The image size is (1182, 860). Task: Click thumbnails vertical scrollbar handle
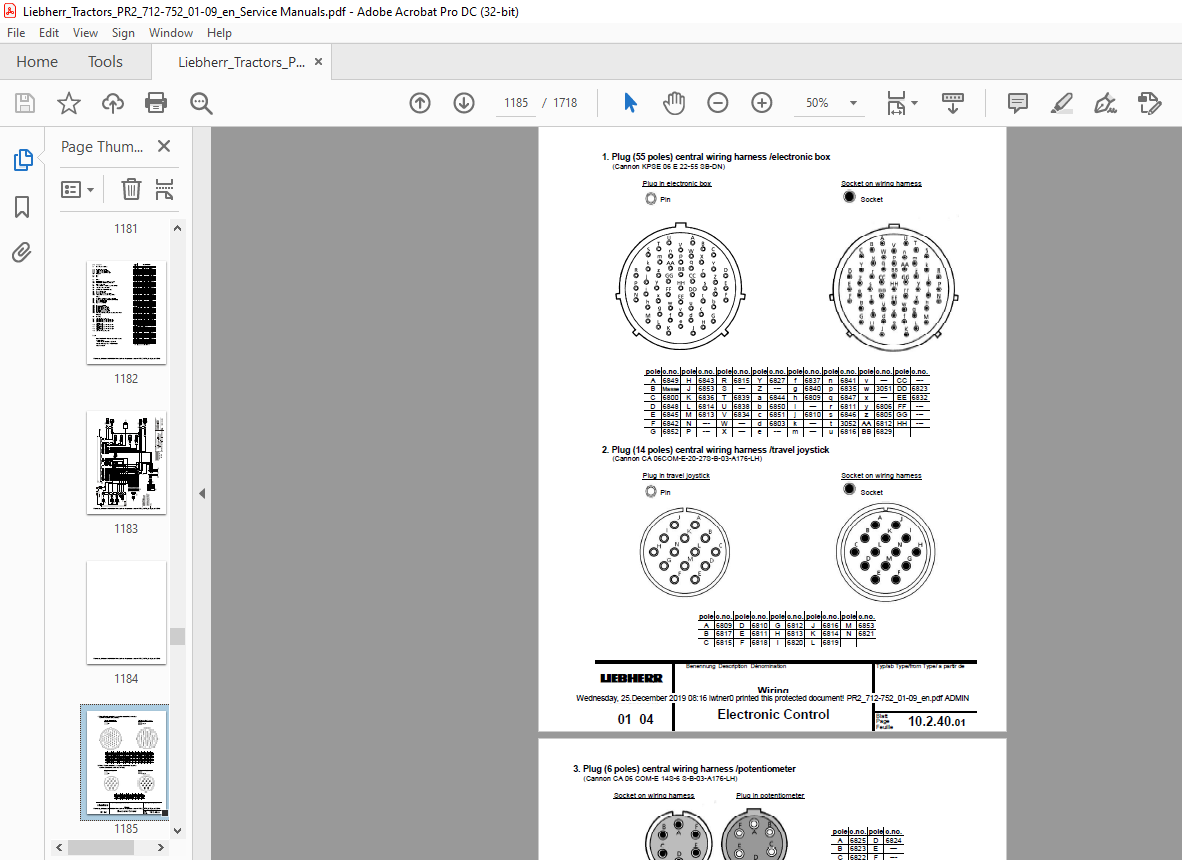click(177, 636)
